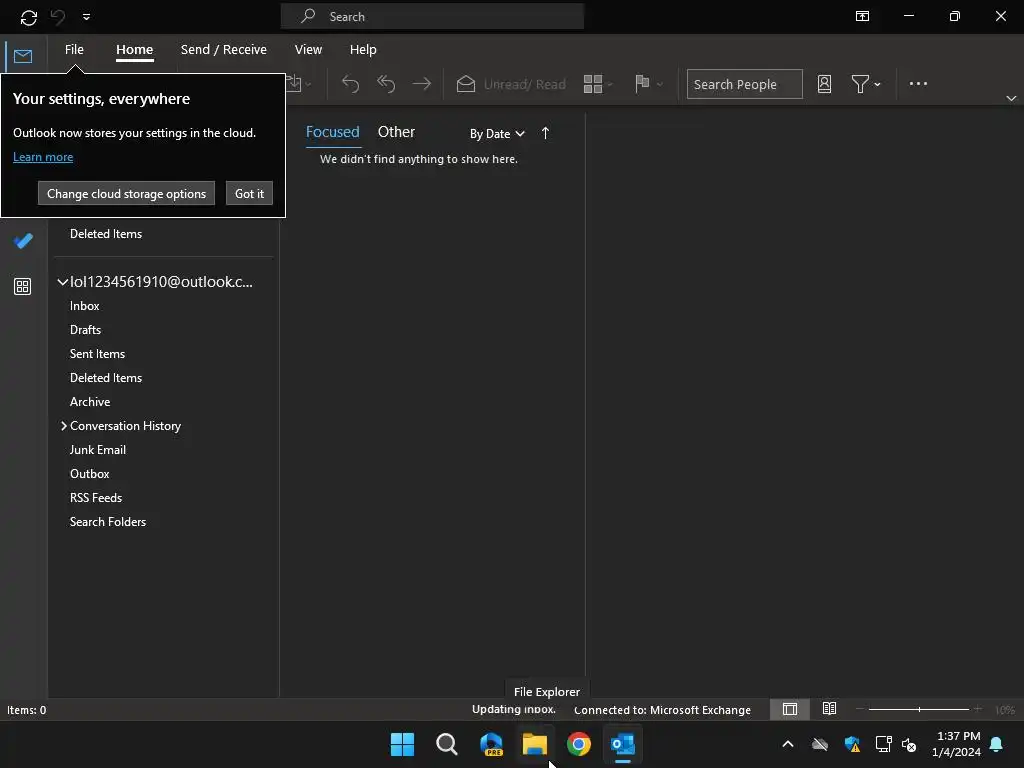
Task: Click the Send/Receive All Folders sync icon
Action: (x=29, y=18)
